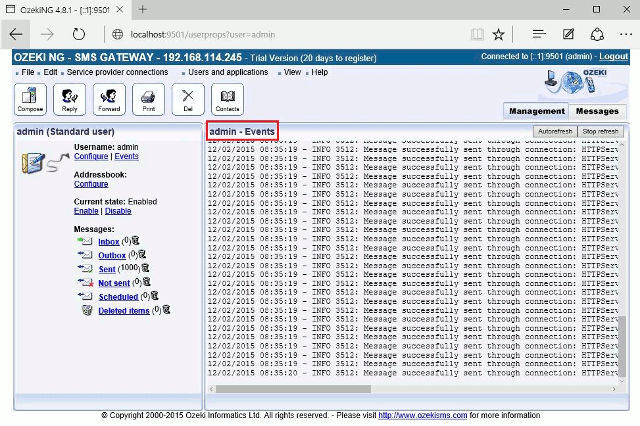
Task: Open the Inbox folder link
Action: [x=109, y=242]
